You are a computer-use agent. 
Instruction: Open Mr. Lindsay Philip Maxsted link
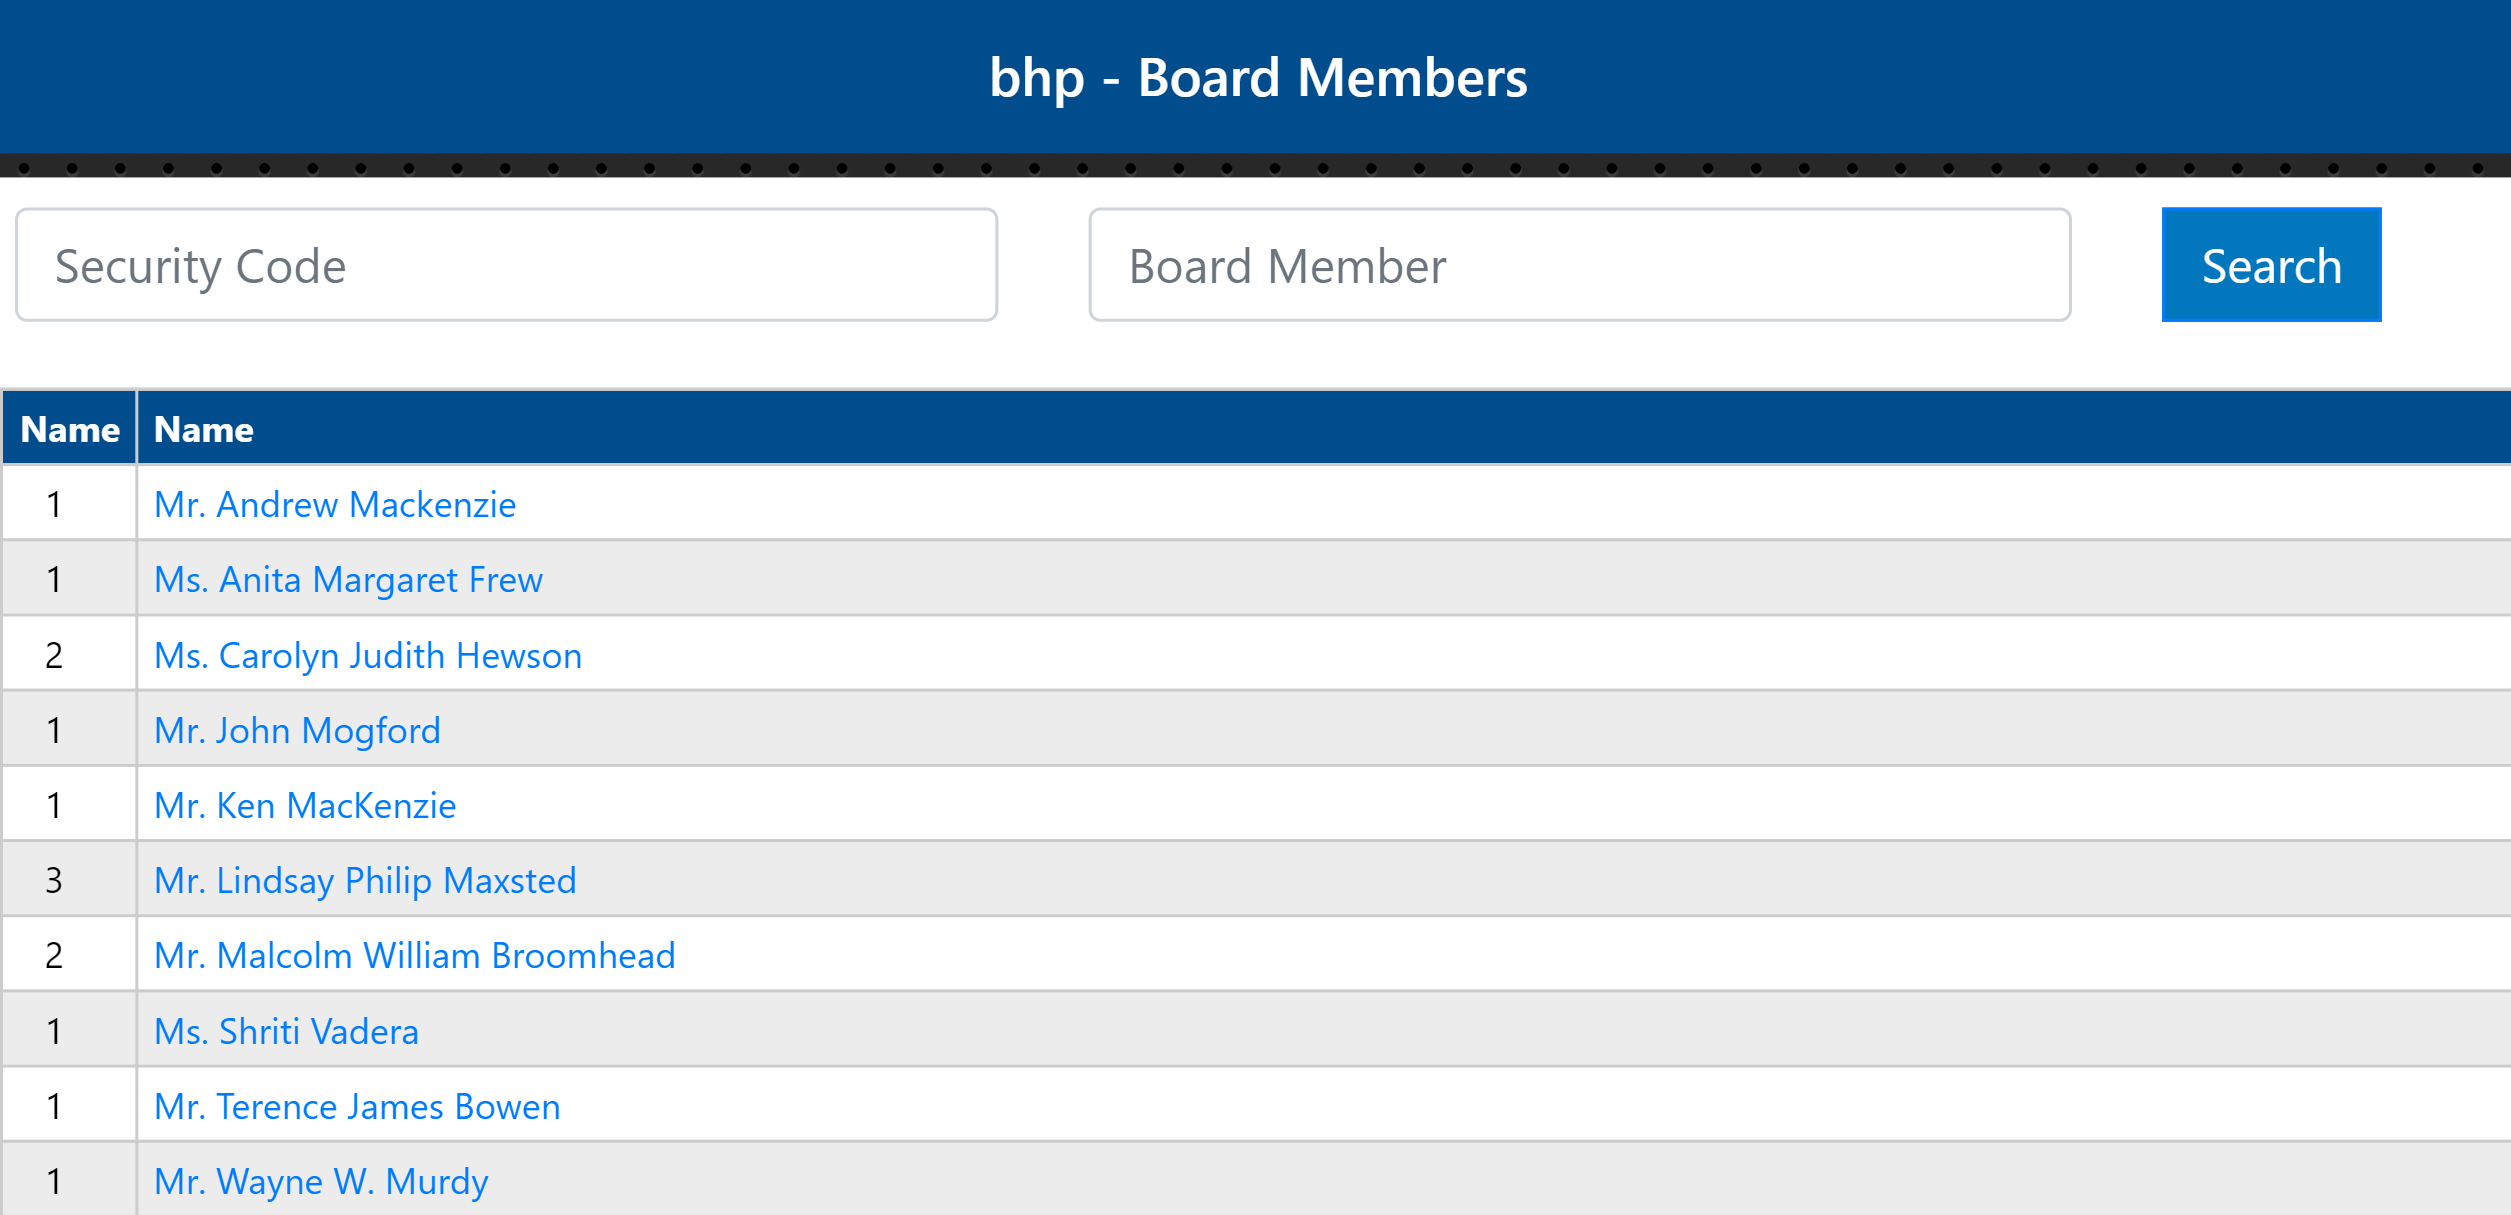click(x=365, y=880)
